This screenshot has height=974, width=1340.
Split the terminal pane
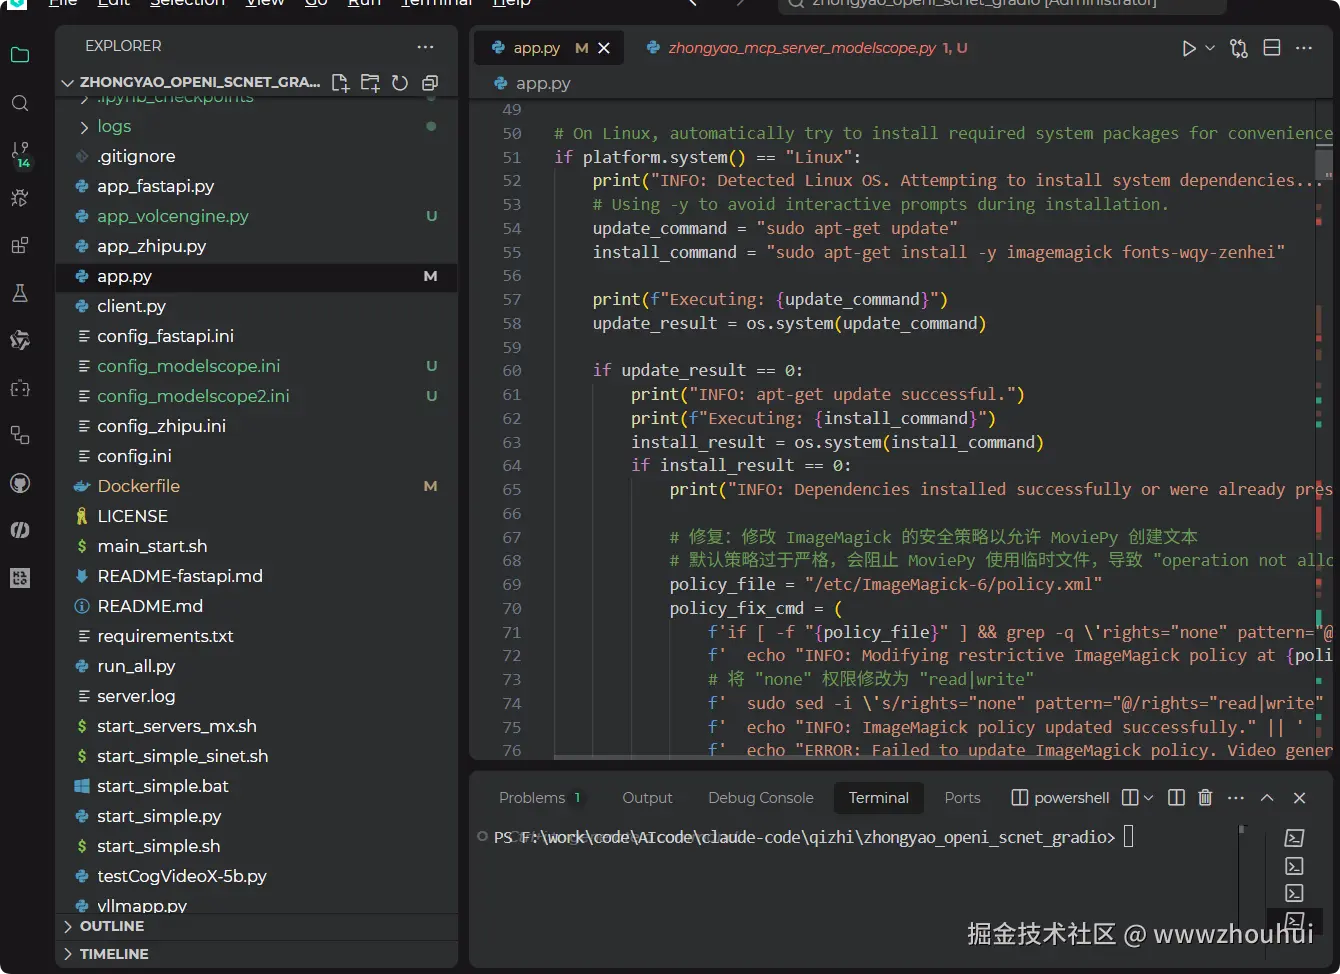pyautogui.click(x=1177, y=797)
